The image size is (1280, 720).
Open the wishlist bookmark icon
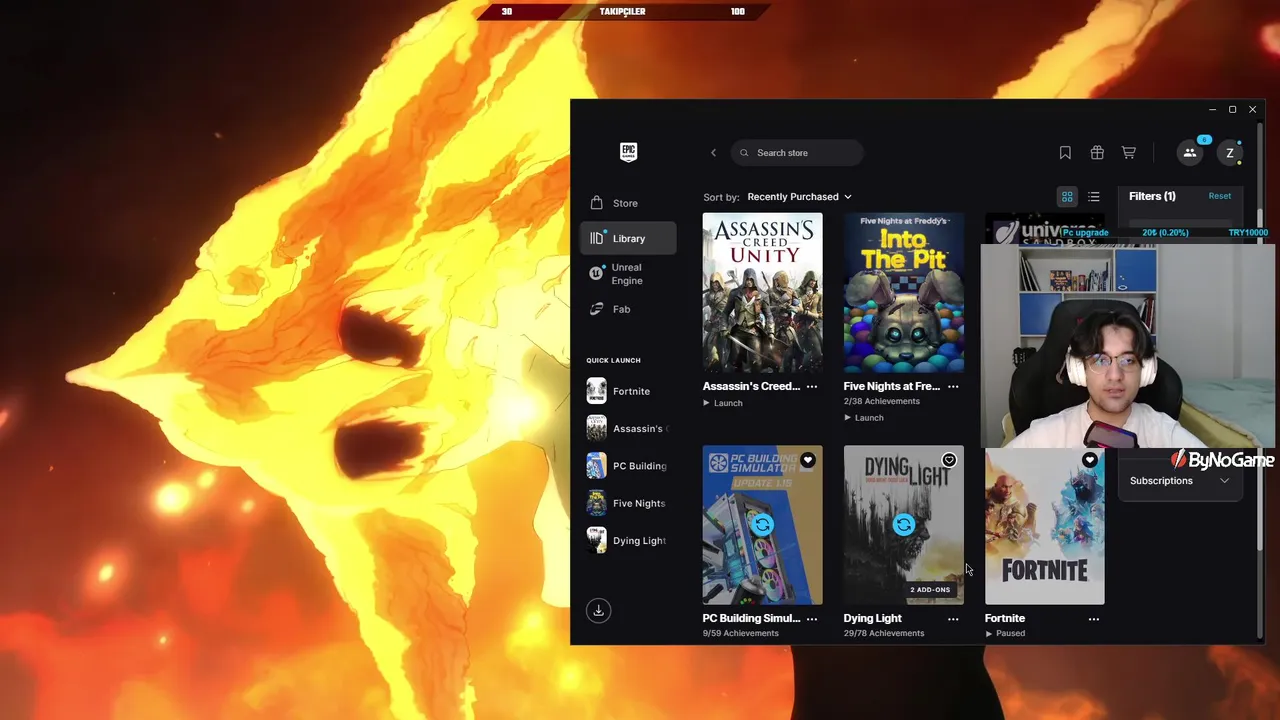point(1065,153)
